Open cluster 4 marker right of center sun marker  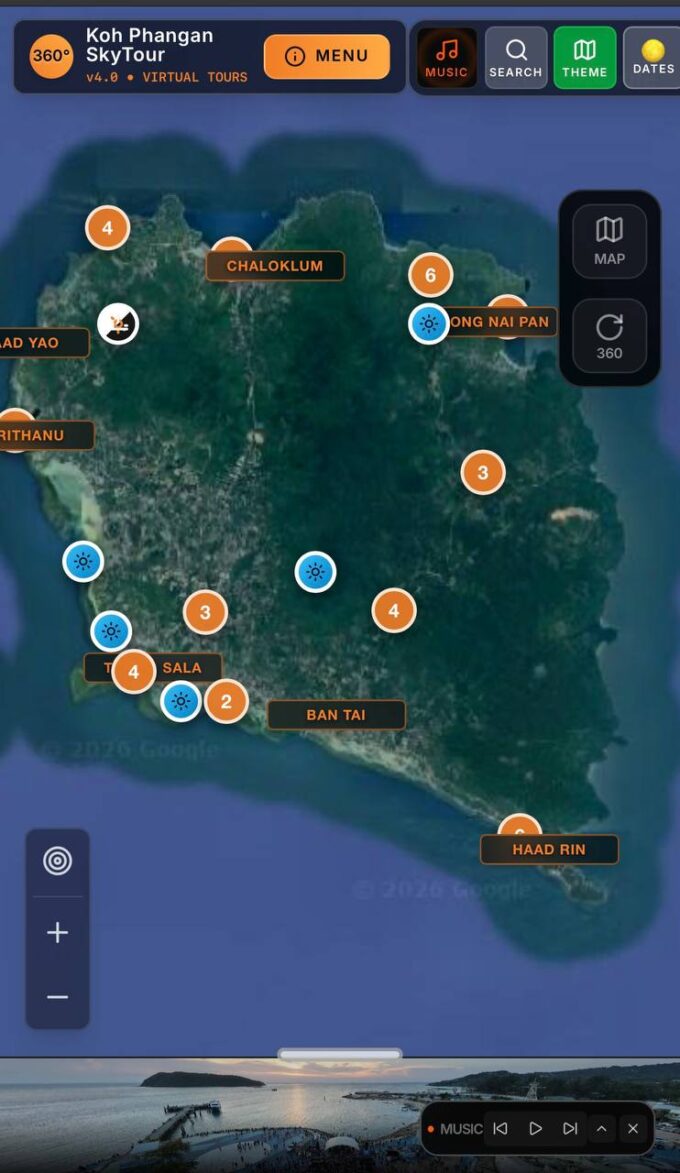[x=394, y=610]
